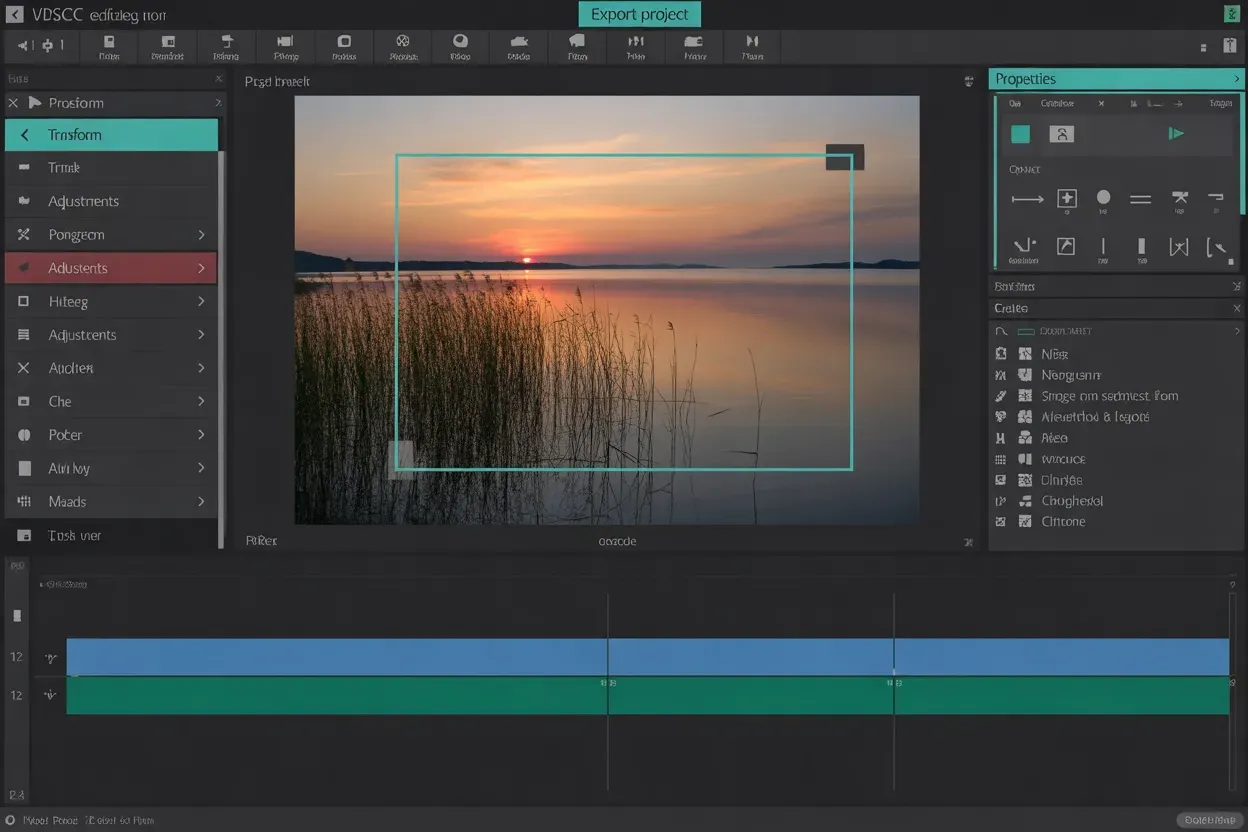Click the blue timeline track clip

648,657
